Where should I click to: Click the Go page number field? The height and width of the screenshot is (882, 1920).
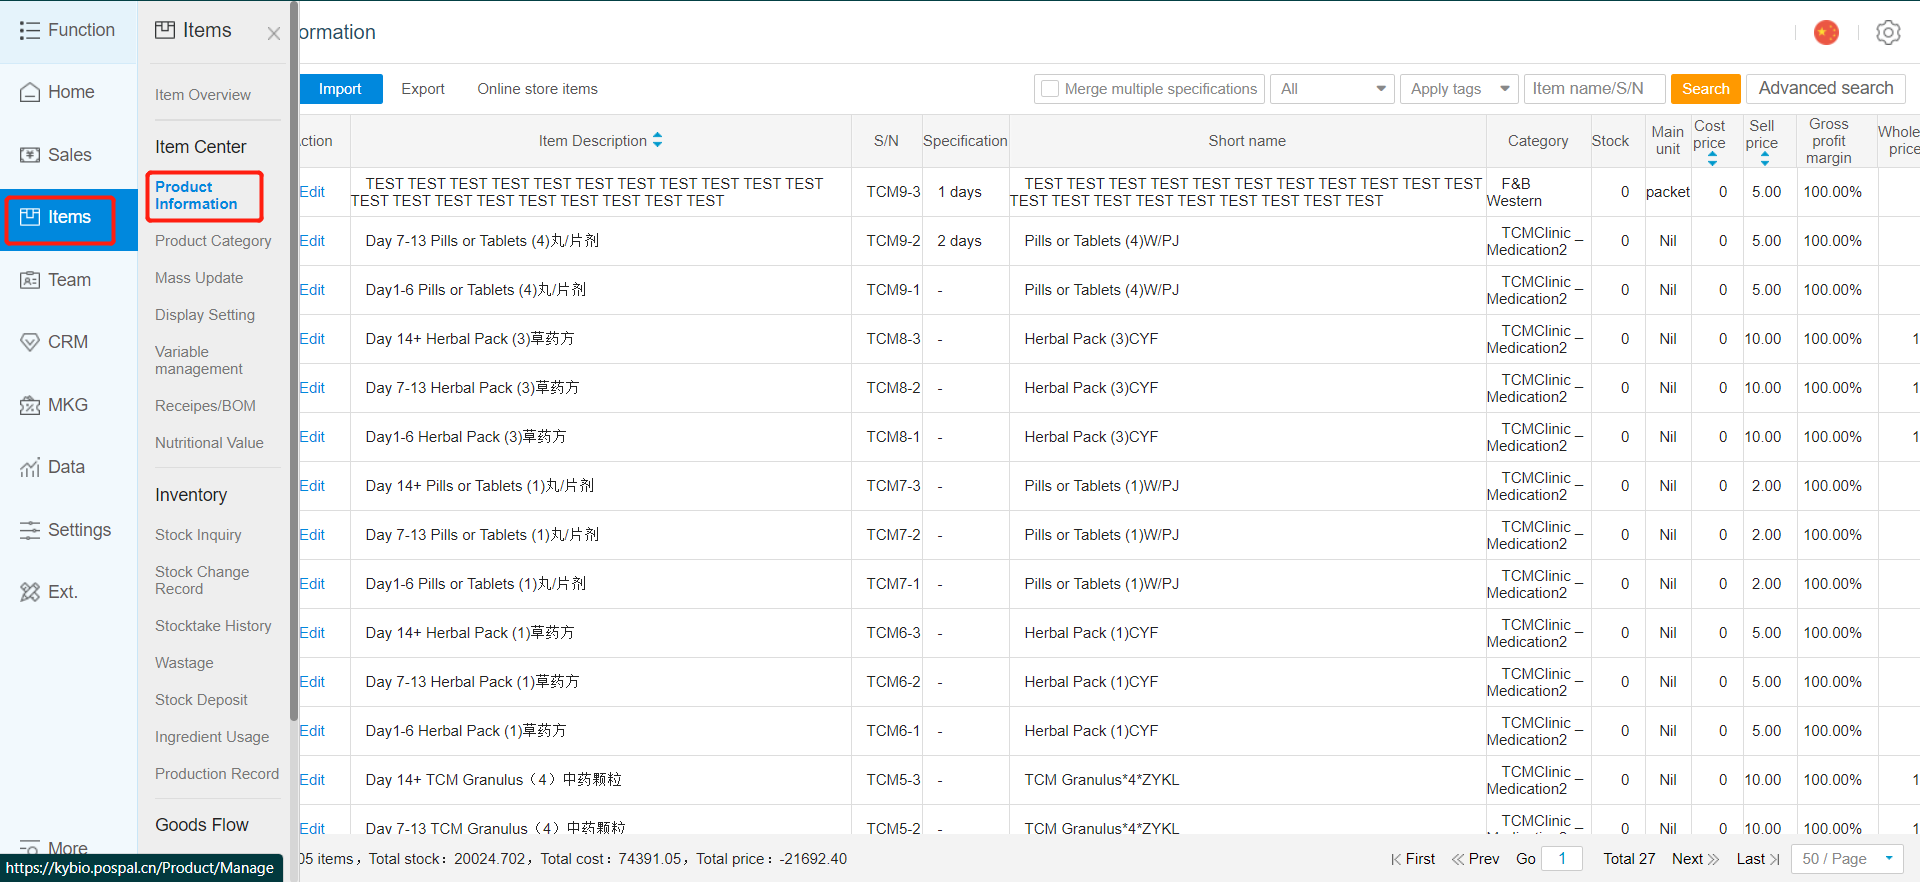1562,859
